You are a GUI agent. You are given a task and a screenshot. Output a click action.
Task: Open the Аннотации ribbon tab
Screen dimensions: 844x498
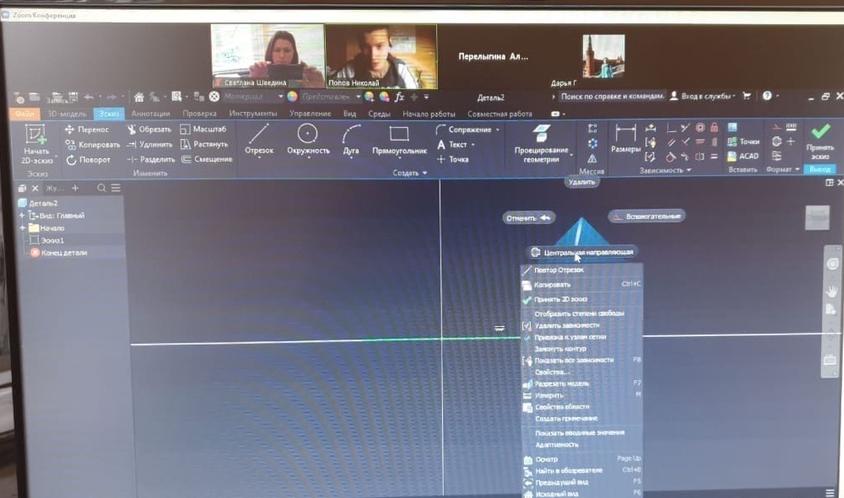click(151, 114)
